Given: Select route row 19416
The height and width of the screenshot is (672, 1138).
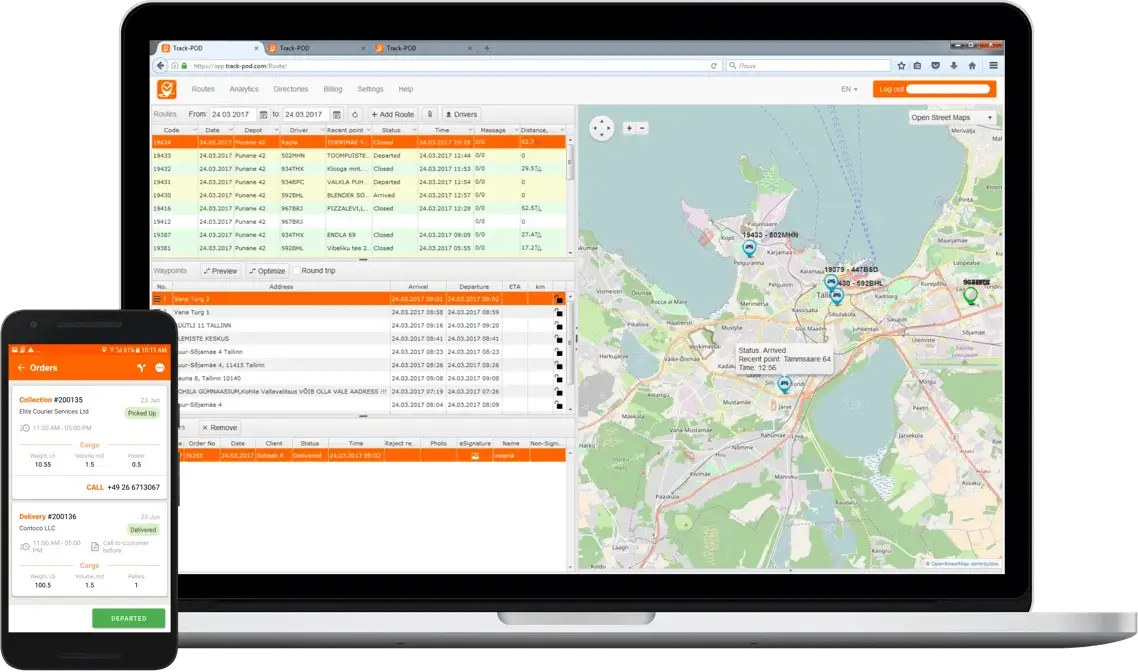Looking at the screenshot, I should [x=359, y=208].
